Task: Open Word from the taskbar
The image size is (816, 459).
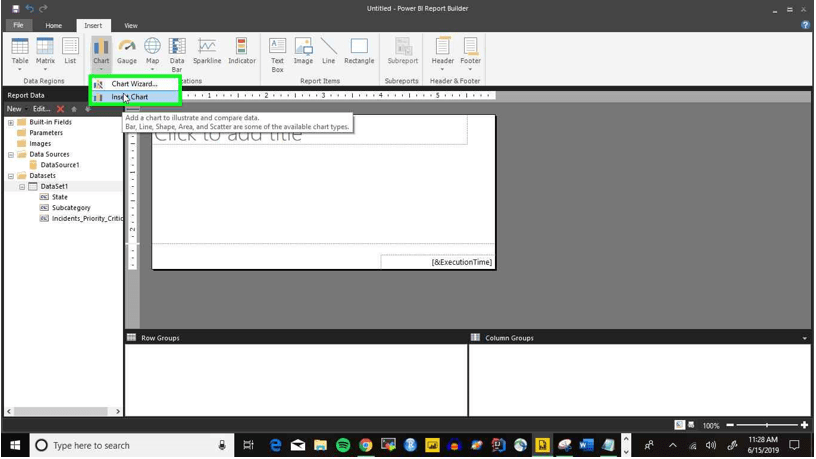Action: (x=586, y=445)
